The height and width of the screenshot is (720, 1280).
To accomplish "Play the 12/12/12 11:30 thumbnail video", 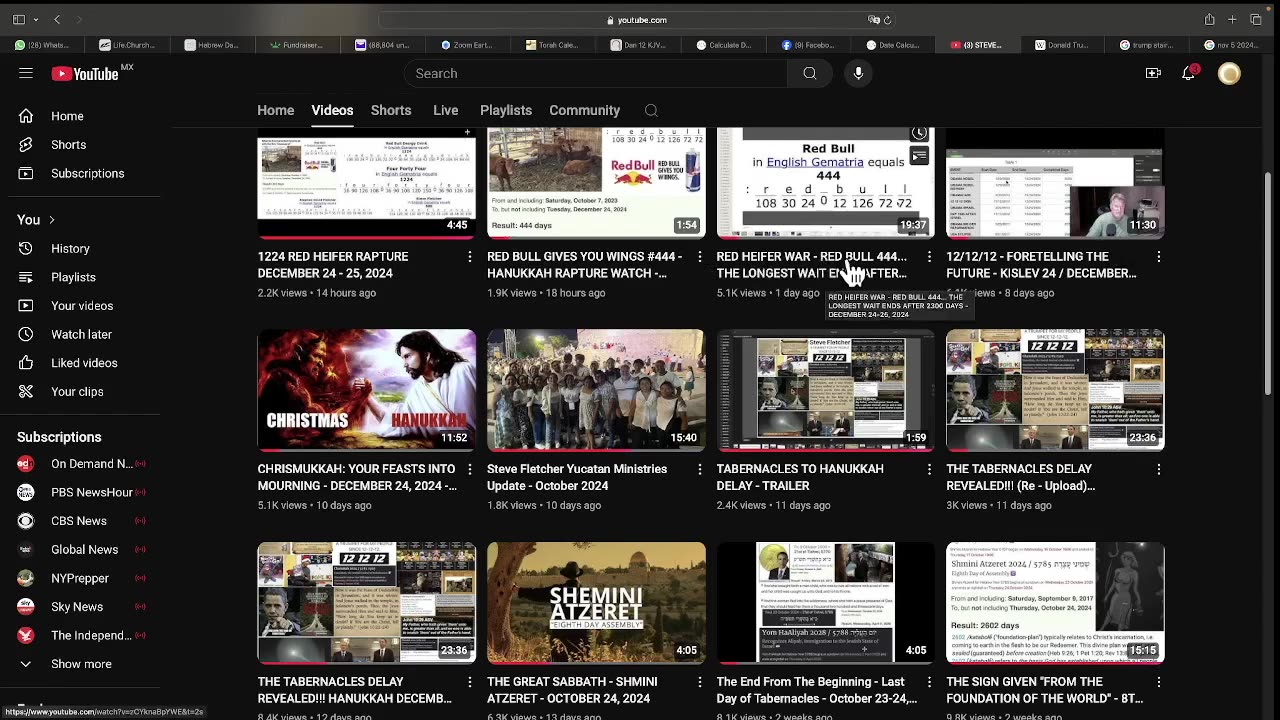I will pyautogui.click(x=1055, y=182).
